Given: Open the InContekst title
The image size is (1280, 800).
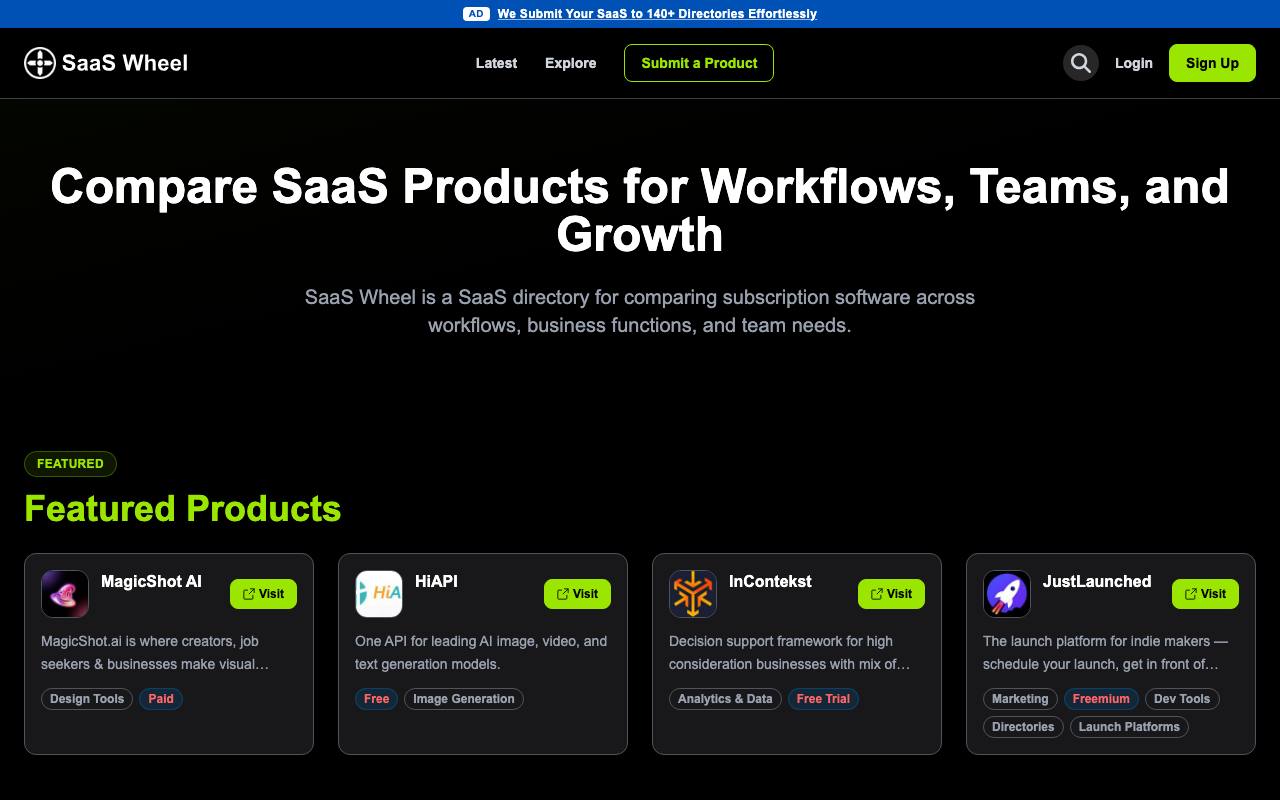Looking at the screenshot, I should [770, 581].
